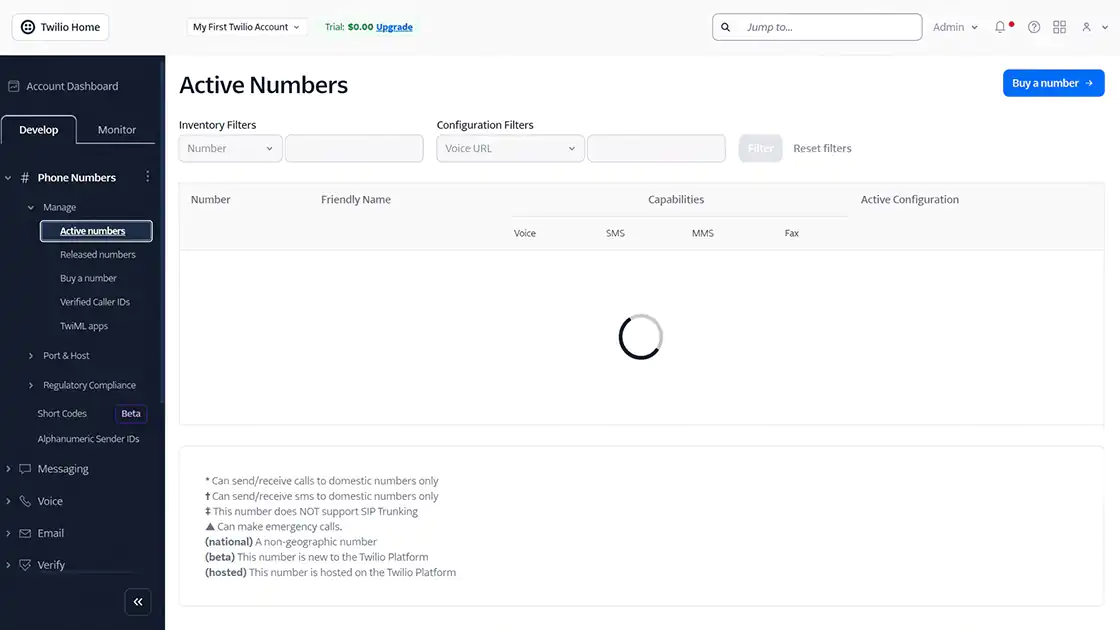Open Verified Caller IDs
The width and height of the screenshot is (1120, 630).
[x=95, y=302]
